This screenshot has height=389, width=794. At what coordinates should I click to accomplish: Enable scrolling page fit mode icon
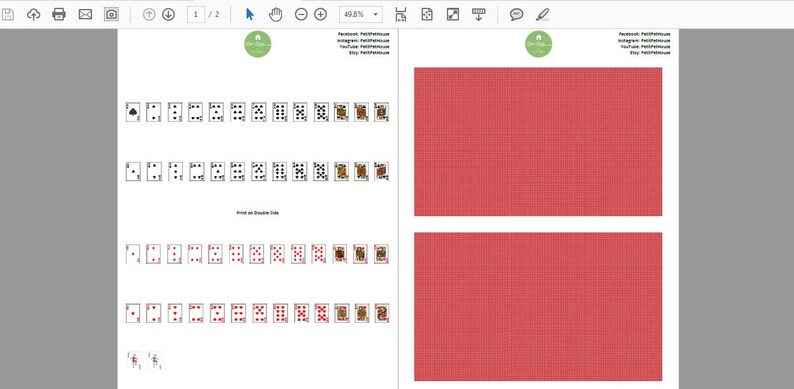point(401,14)
